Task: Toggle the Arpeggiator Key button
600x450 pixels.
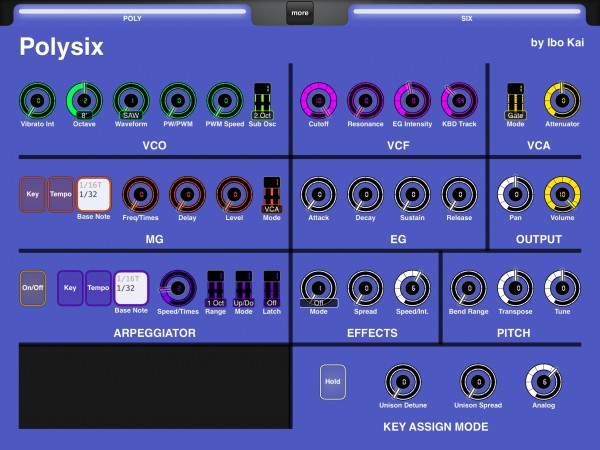Action: (70, 288)
